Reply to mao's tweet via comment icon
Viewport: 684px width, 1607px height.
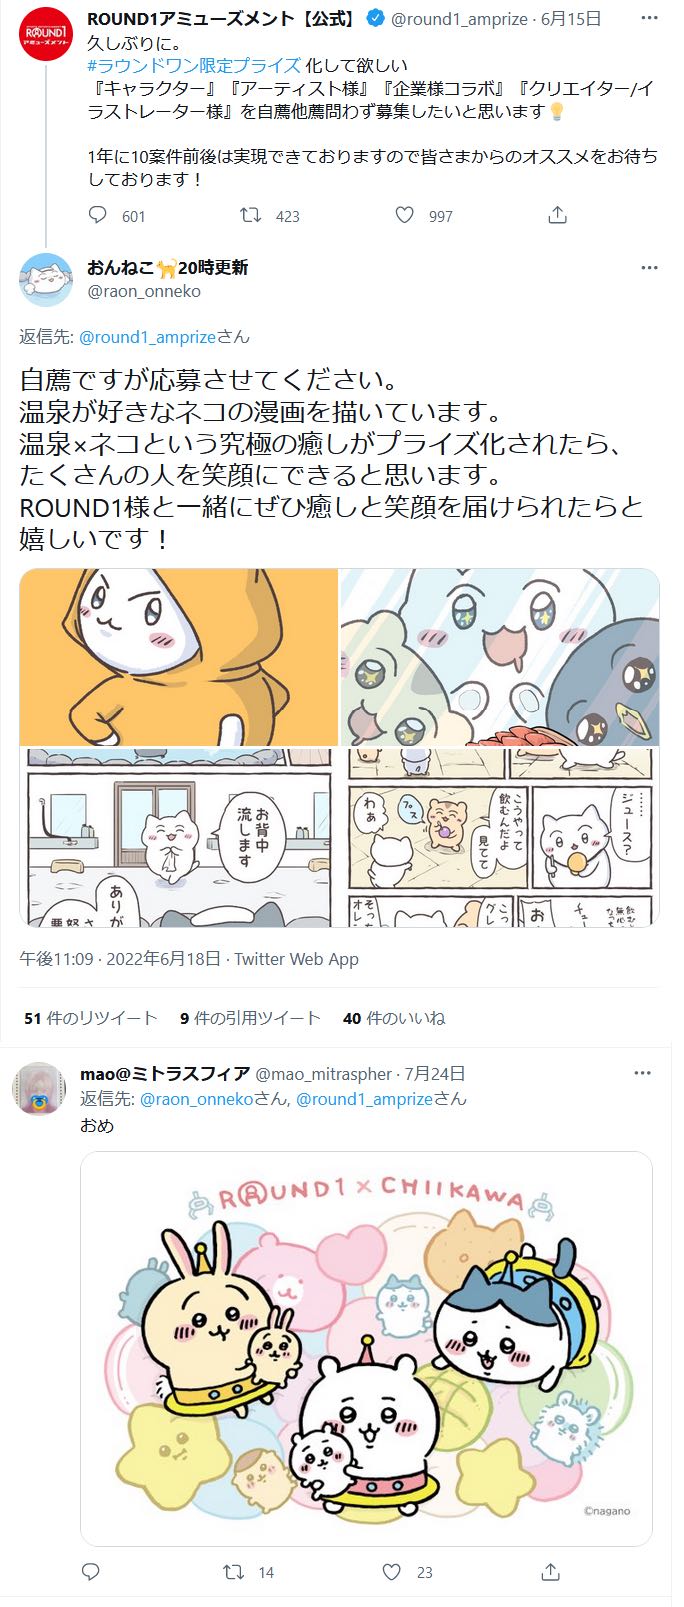click(90, 1571)
